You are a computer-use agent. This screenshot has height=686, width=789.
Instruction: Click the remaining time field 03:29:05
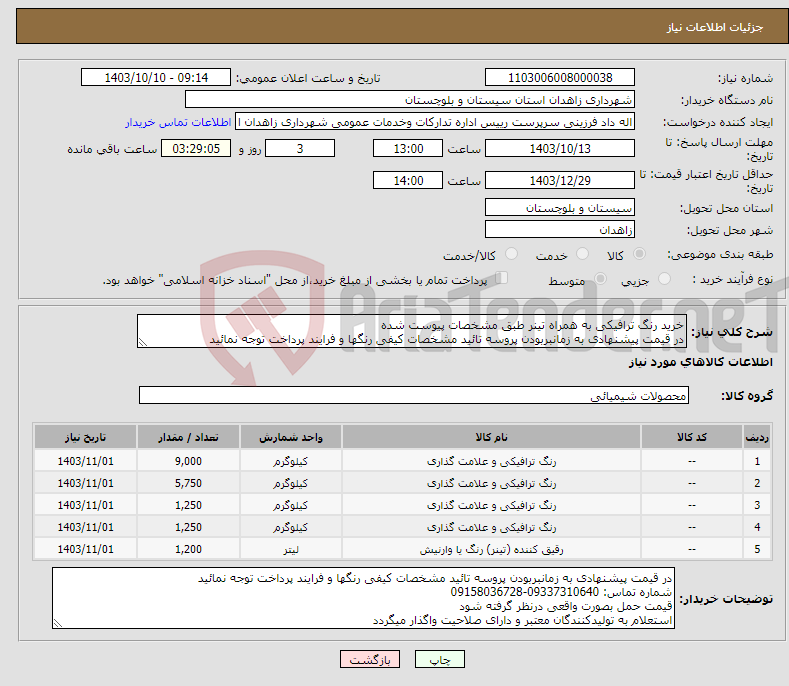[196, 148]
